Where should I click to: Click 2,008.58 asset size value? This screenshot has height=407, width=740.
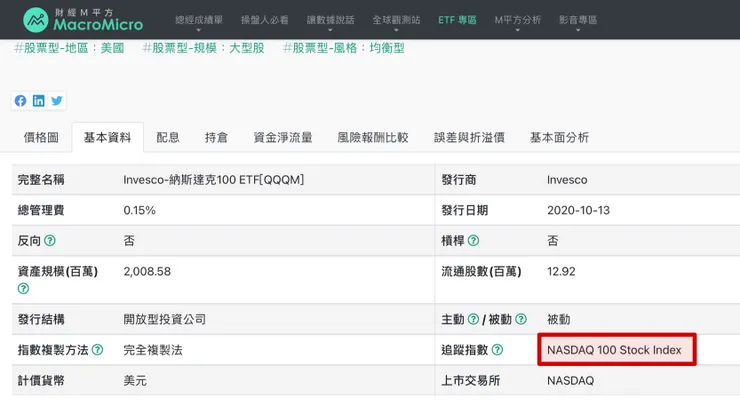tap(147, 271)
